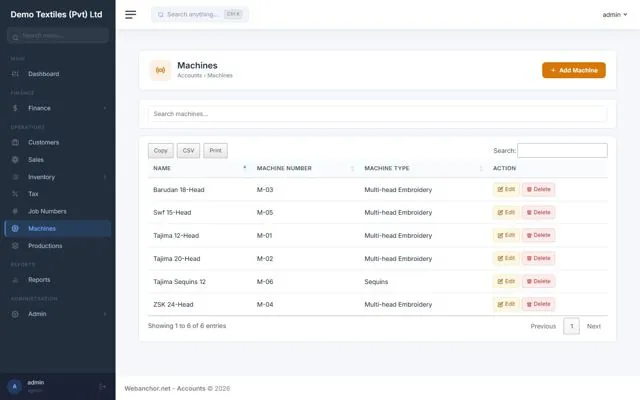Click the Finance dollar icon

(x=15, y=108)
